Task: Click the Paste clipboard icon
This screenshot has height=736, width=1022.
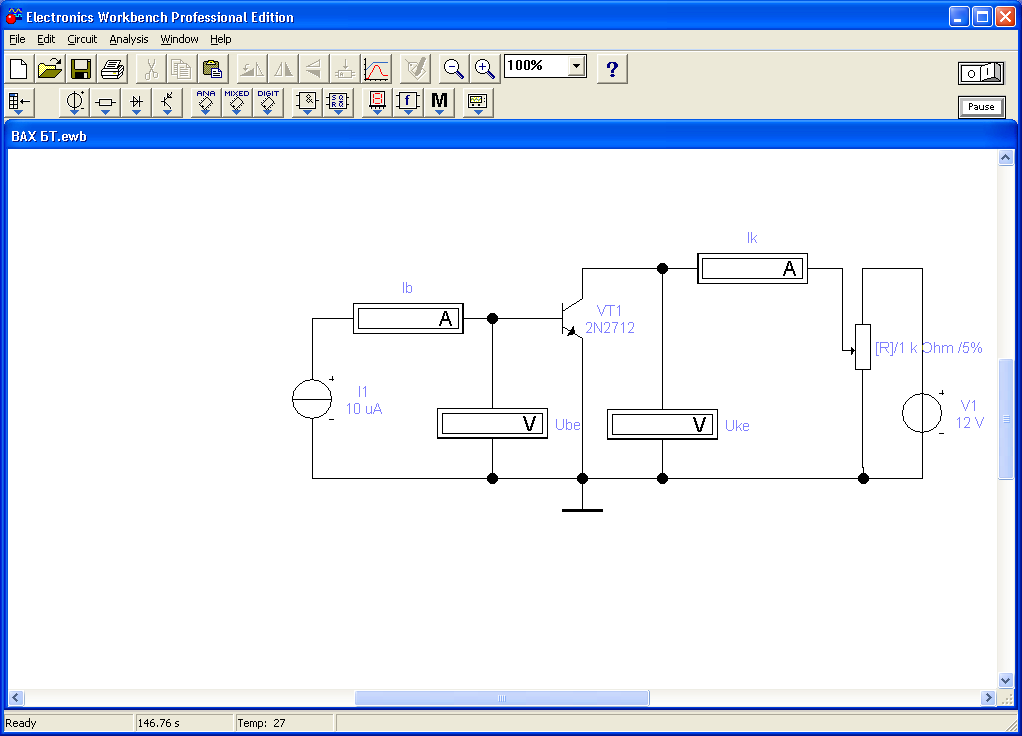Action: tap(212, 69)
